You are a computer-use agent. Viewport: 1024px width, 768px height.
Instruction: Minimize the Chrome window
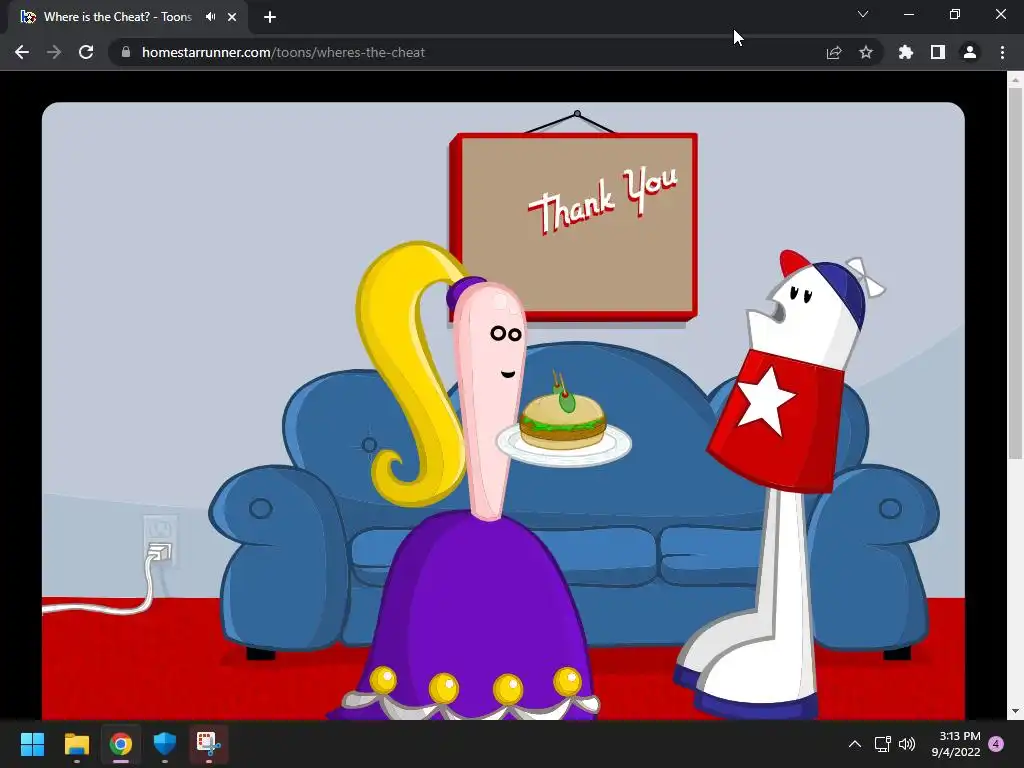coord(908,14)
